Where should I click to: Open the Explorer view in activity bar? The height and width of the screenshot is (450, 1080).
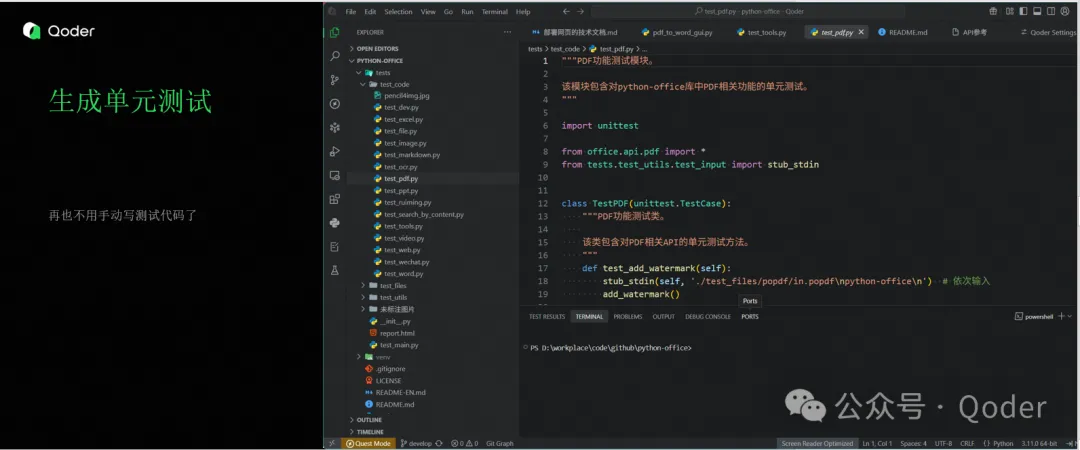pos(335,32)
